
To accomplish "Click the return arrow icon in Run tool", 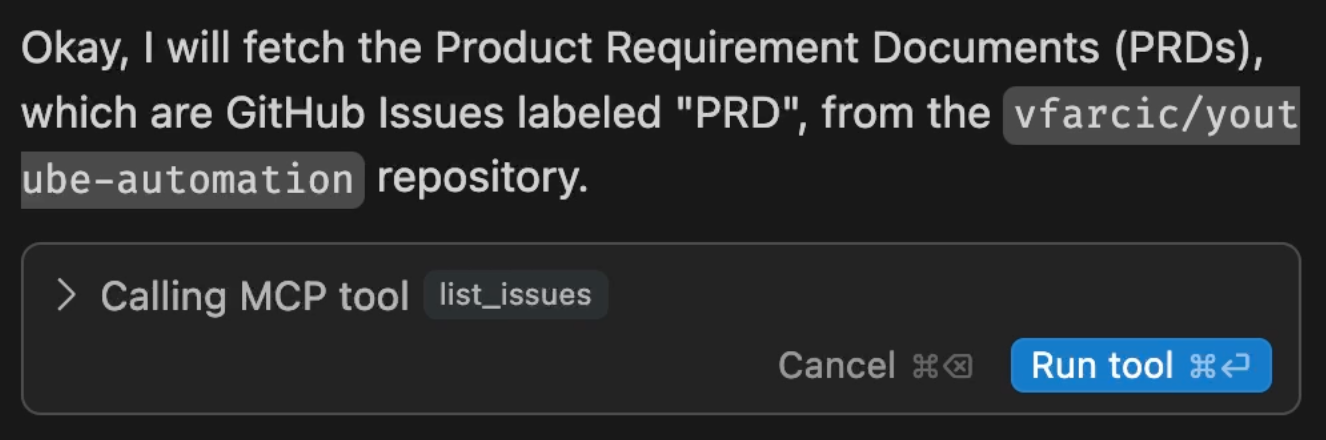I will click(1236, 367).
